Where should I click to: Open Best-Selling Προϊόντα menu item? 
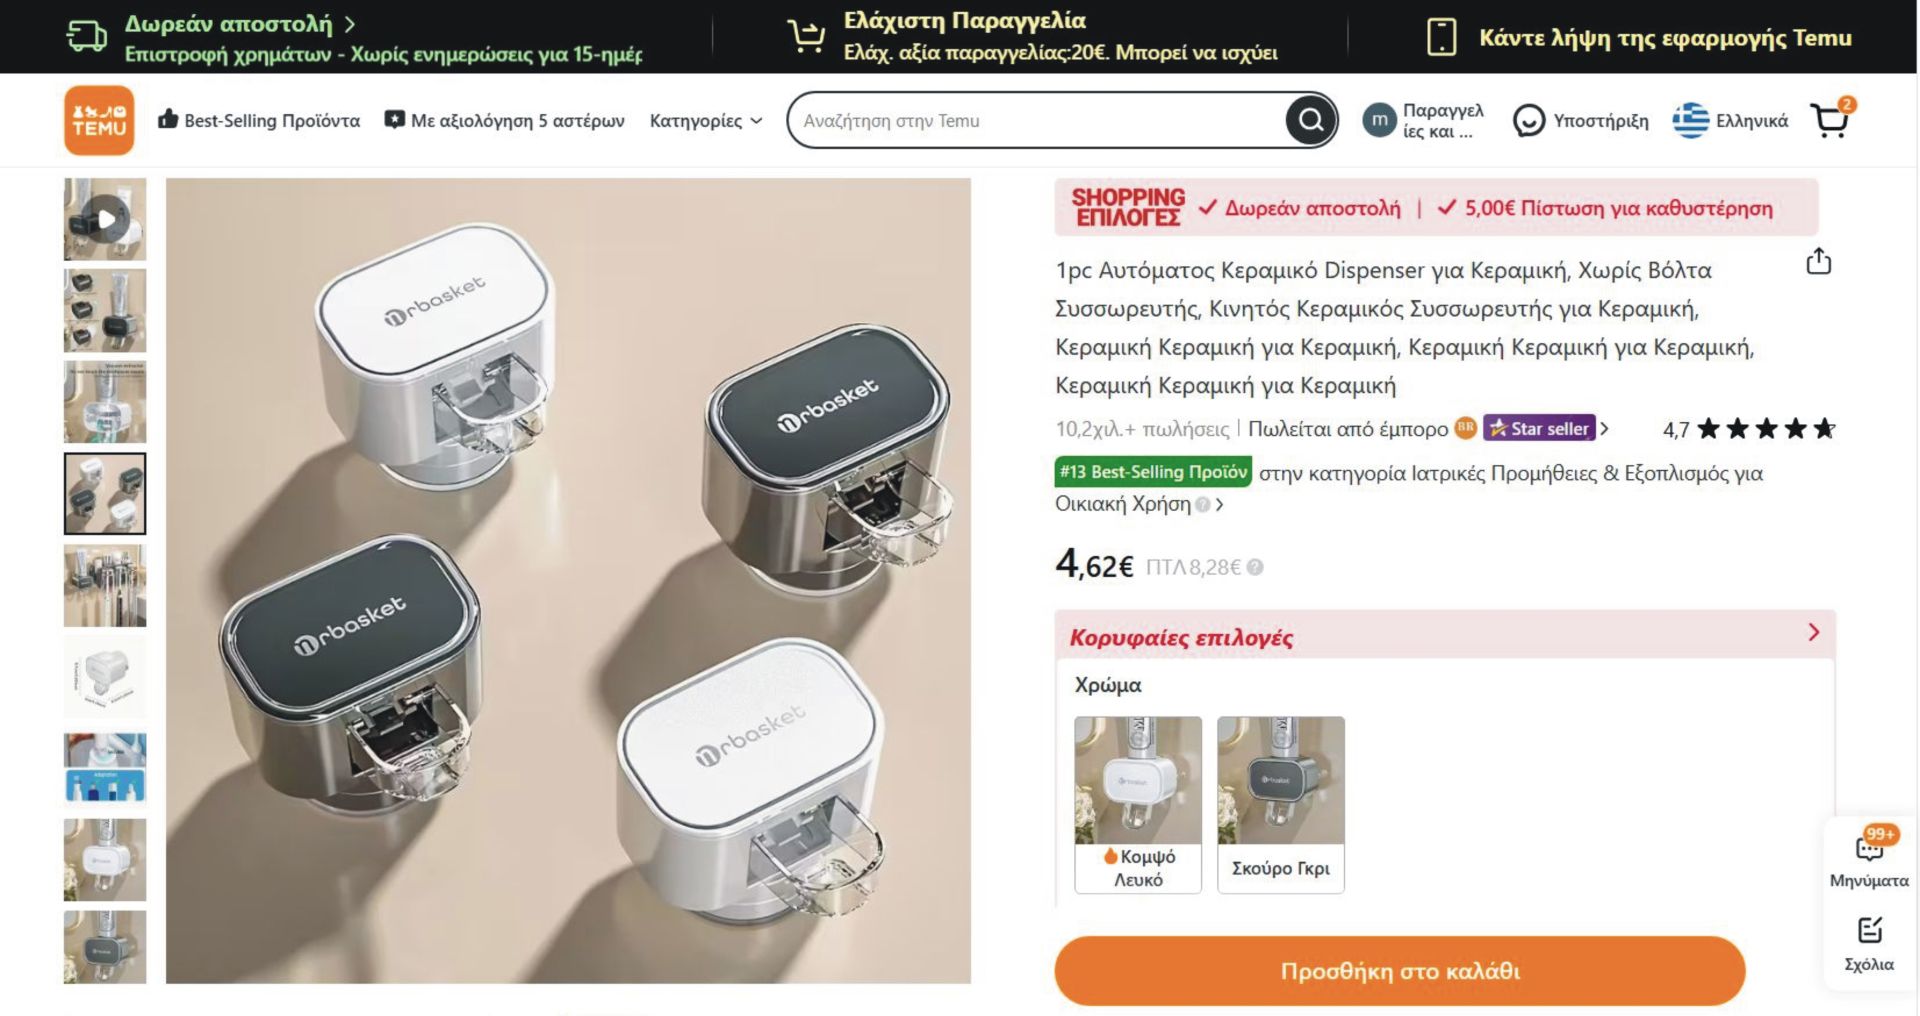click(x=259, y=121)
